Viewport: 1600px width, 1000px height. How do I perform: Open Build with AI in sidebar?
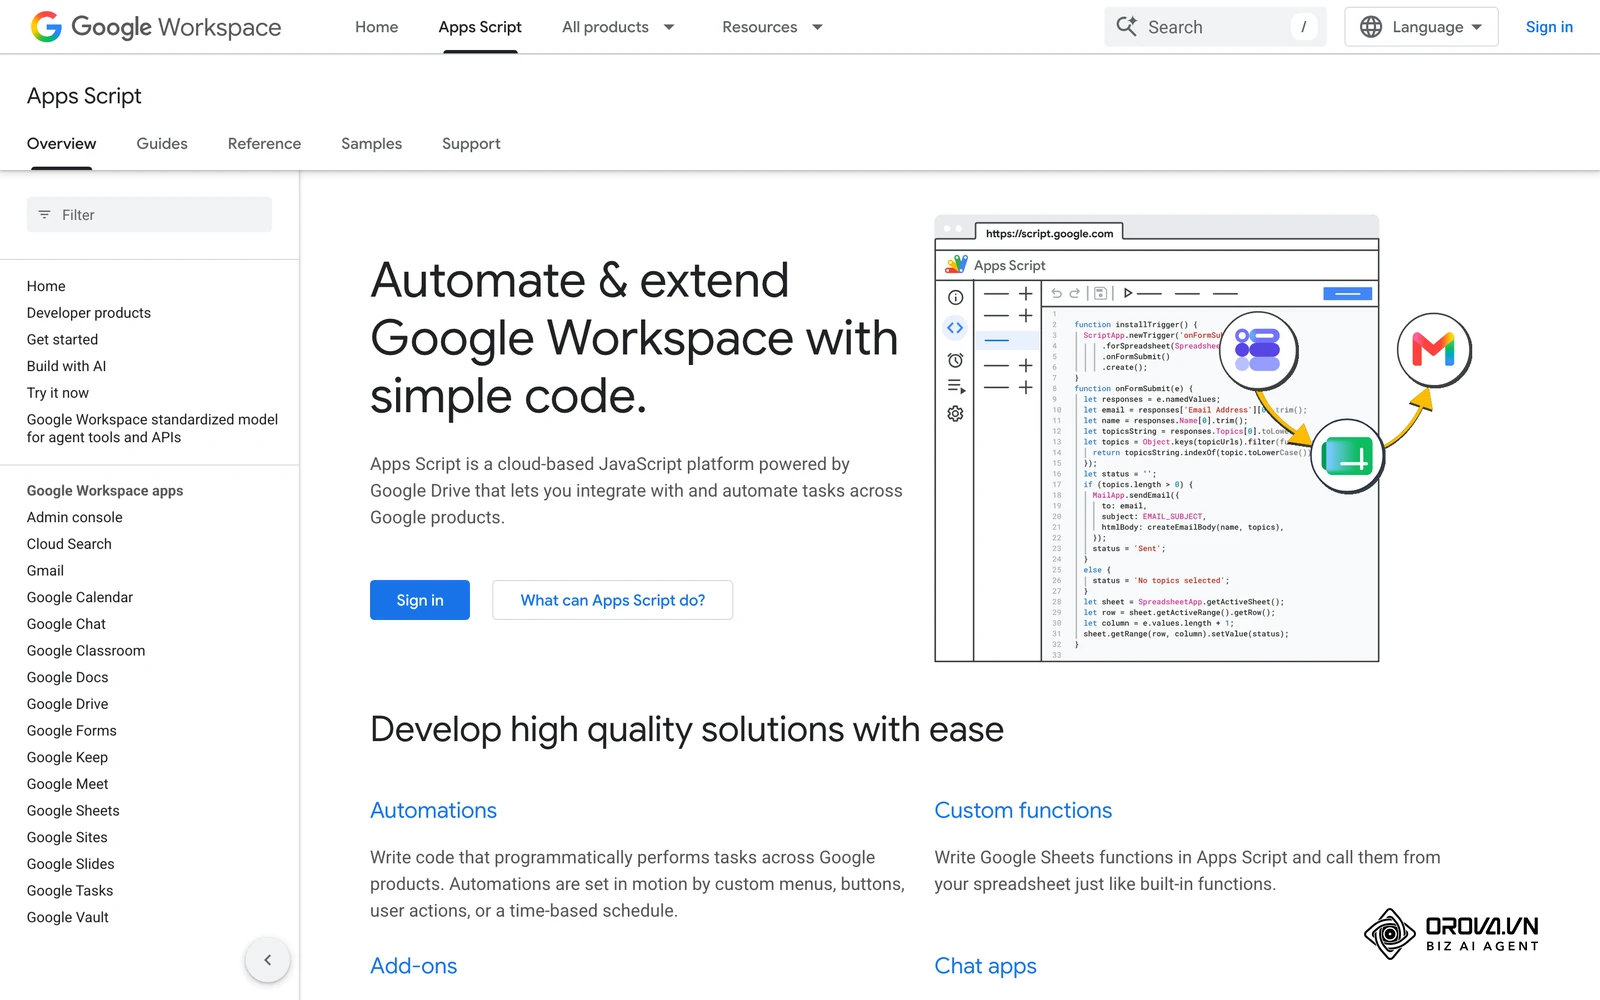(x=66, y=366)
